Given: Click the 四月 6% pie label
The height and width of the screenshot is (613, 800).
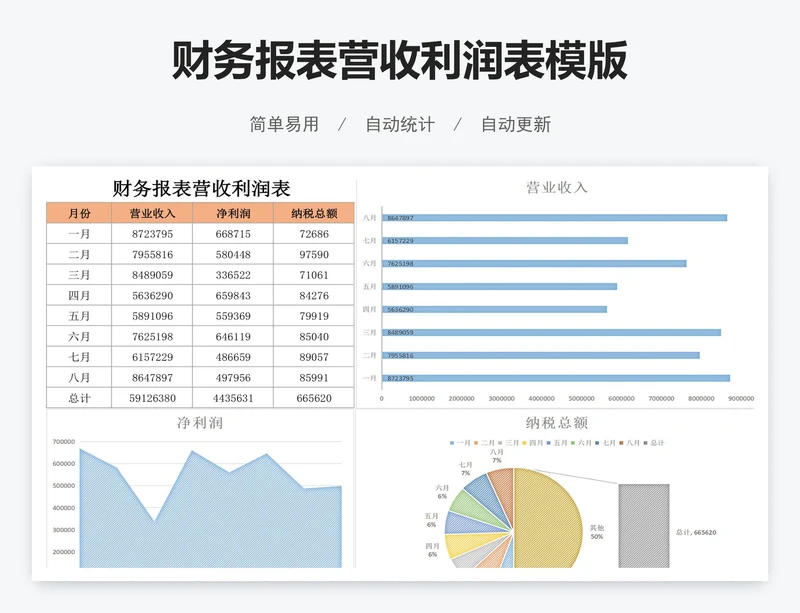Looking at the screenshot, I should [432, 550].
